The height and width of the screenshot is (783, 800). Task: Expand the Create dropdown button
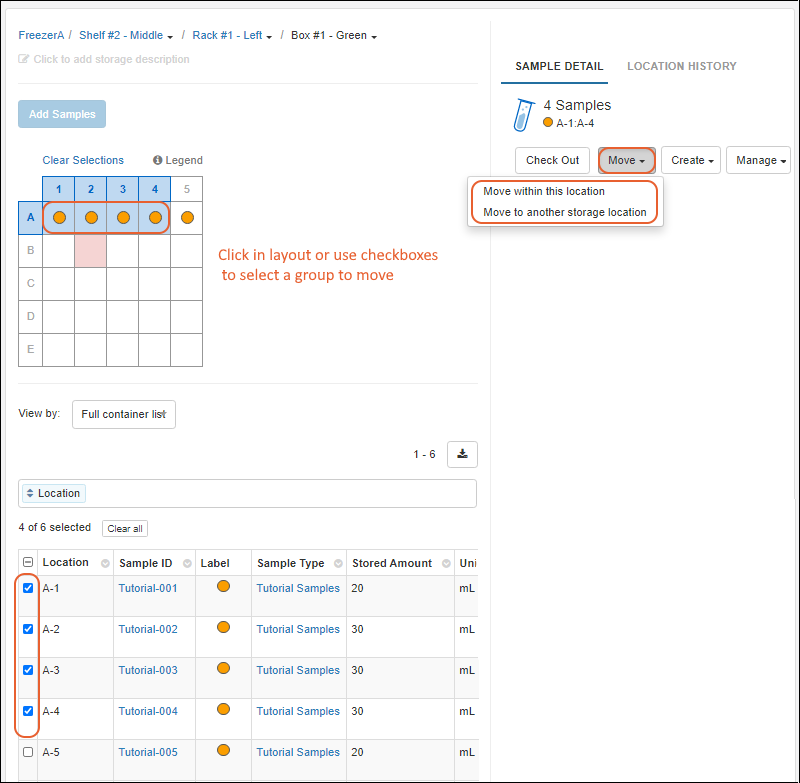point(691,160)
